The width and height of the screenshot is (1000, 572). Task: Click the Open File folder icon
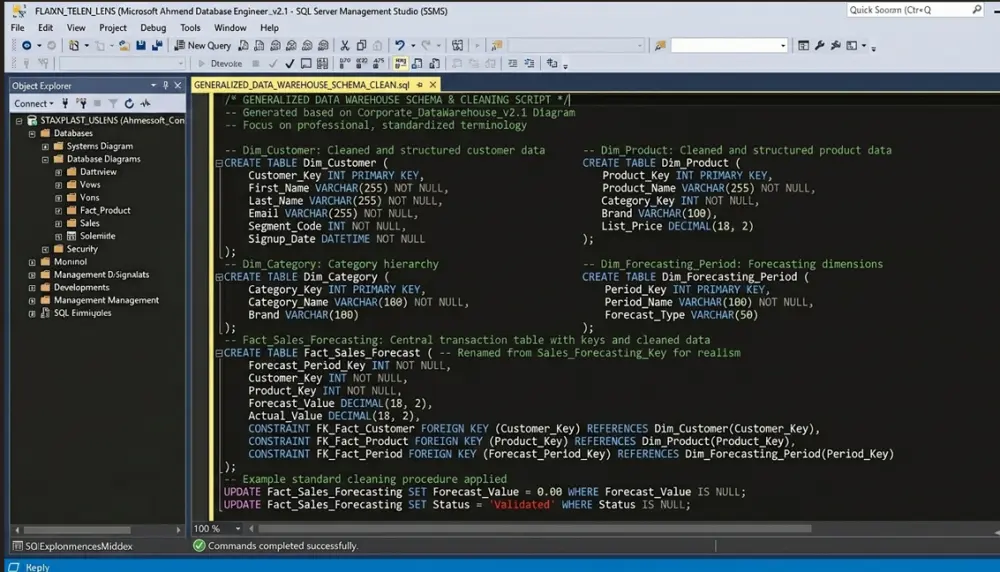(124, 45)
